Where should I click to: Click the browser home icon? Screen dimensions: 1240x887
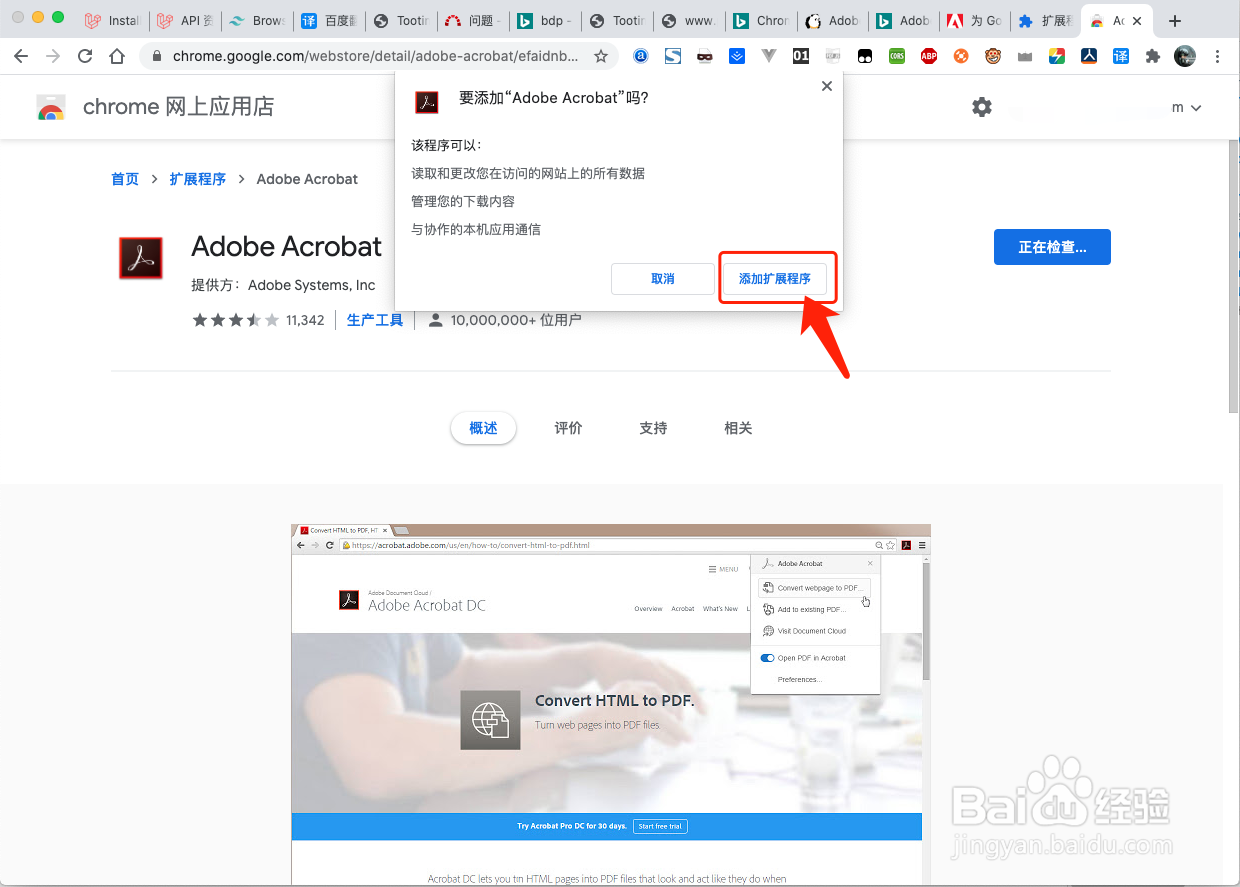pos(117,56)
